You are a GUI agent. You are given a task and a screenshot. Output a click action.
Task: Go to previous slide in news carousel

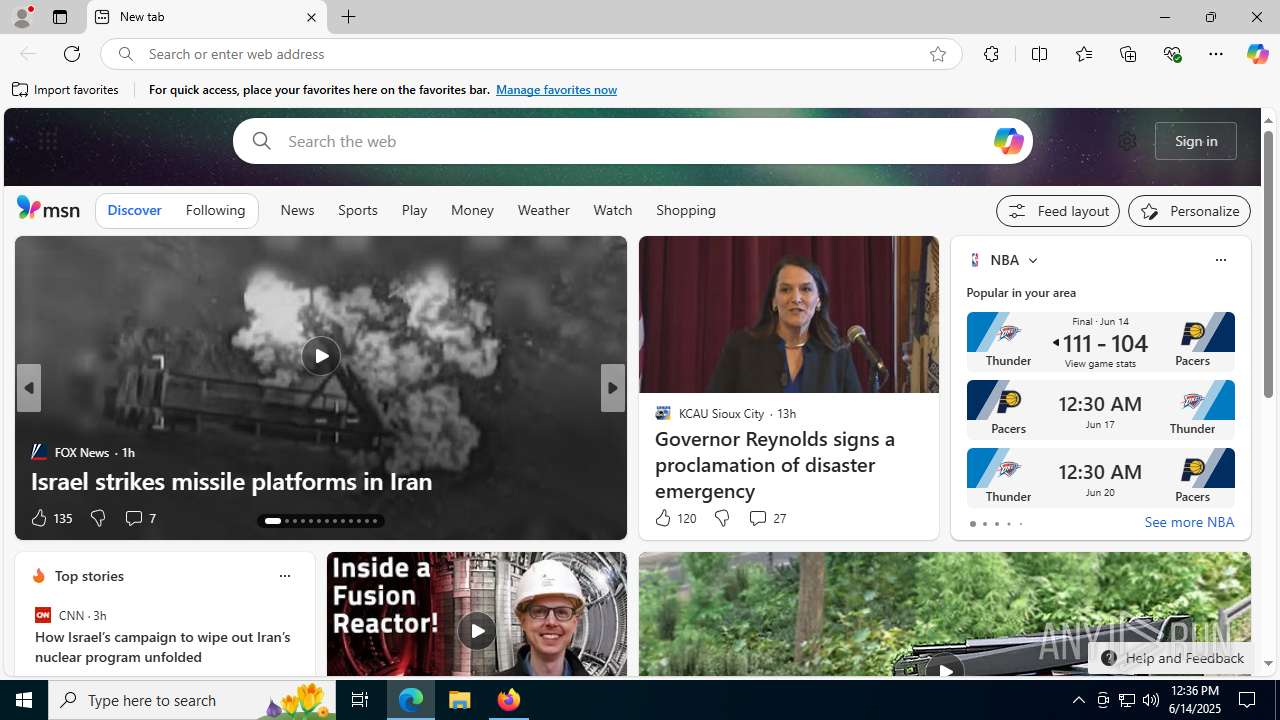point(28,388)
